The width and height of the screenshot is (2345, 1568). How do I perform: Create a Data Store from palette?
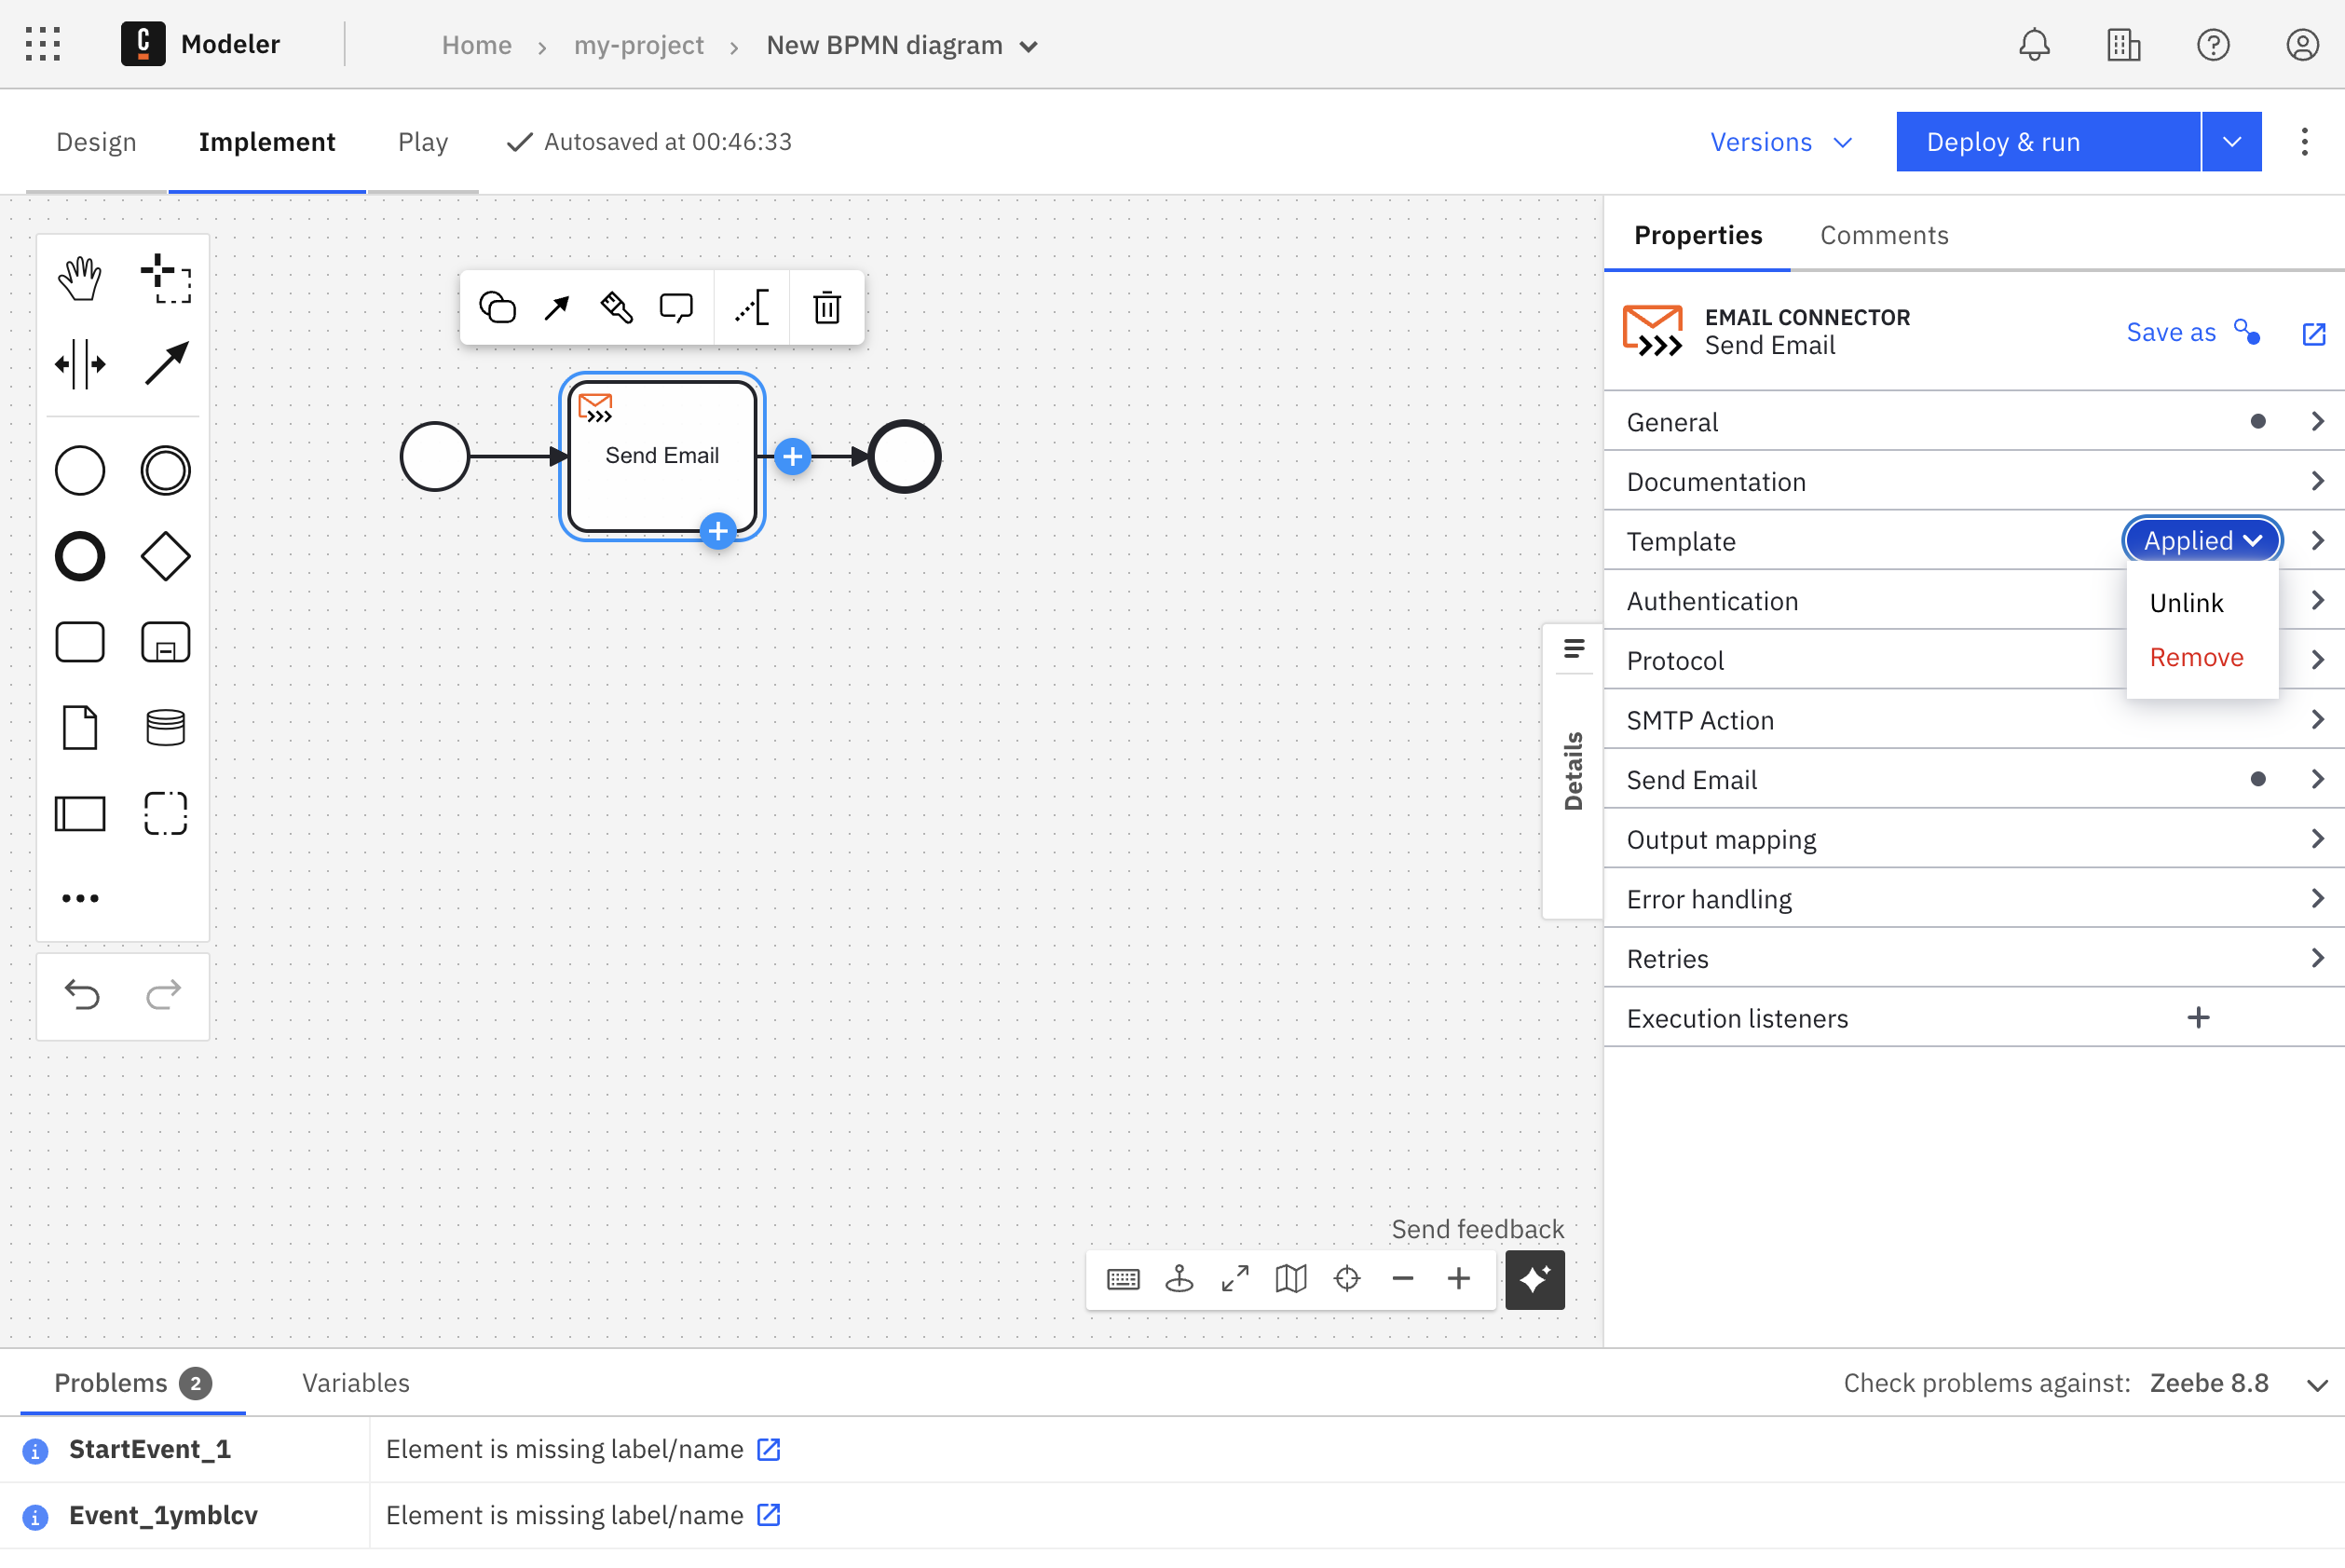point(165,727)
